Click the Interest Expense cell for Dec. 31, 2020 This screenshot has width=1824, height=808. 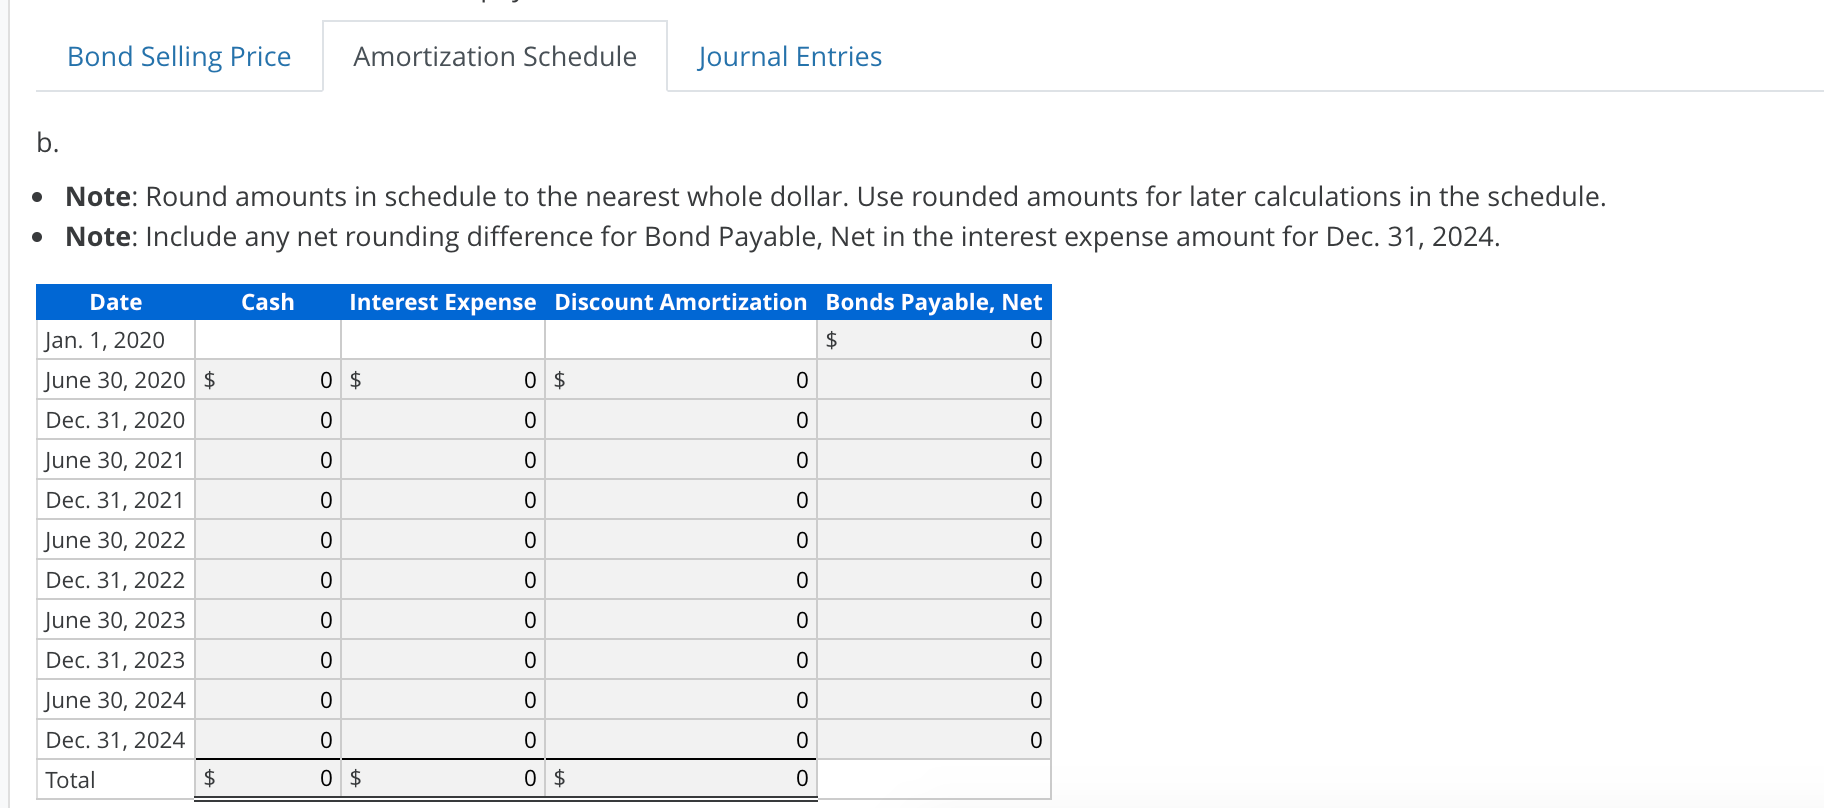pos(443,420)
